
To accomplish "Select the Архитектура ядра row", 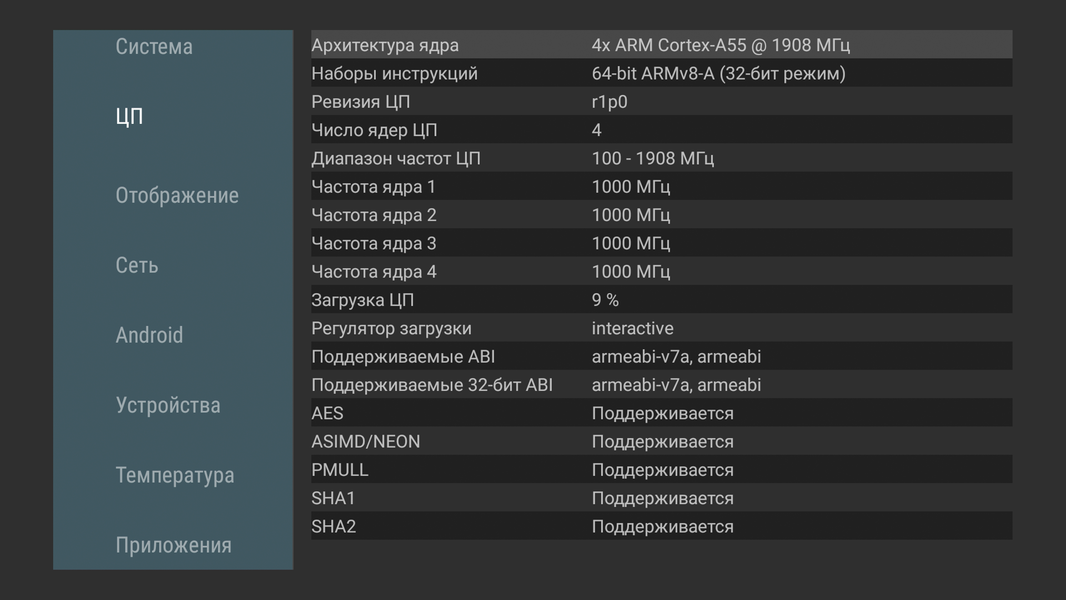I will tap(661, 45).
